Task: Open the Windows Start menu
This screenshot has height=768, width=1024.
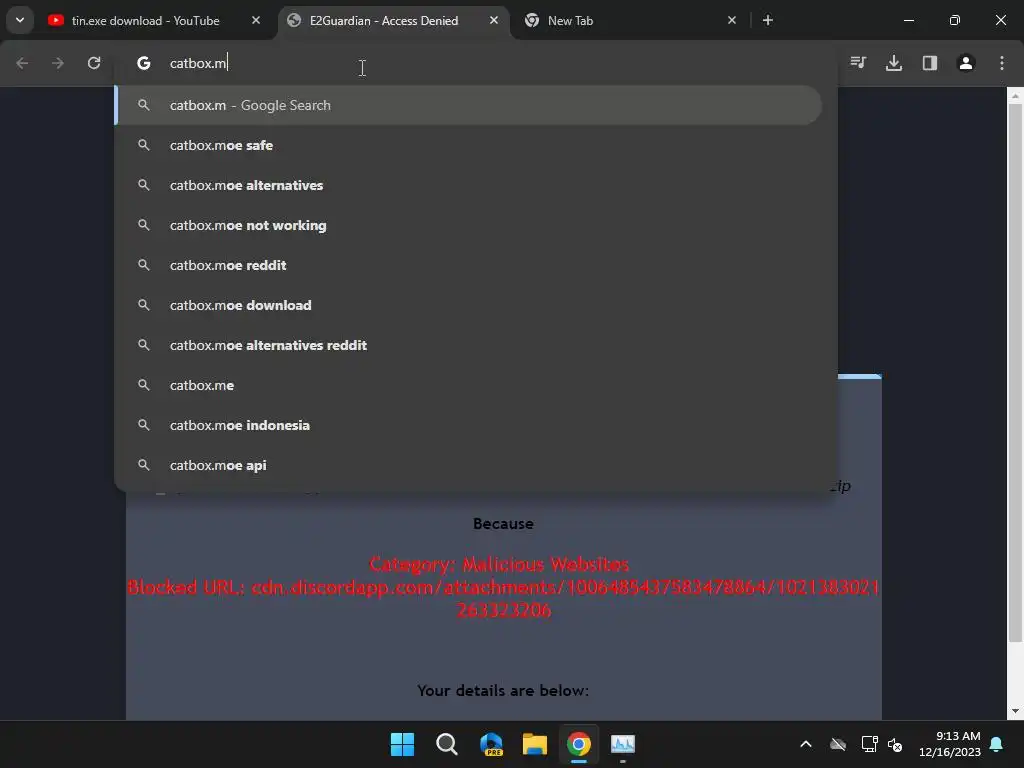Action: point(402,744)
